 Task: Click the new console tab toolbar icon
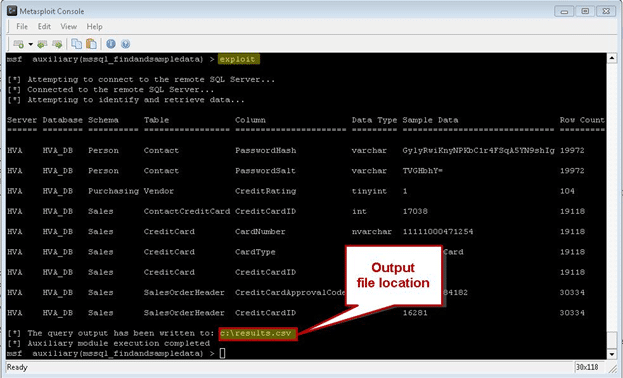19,44
